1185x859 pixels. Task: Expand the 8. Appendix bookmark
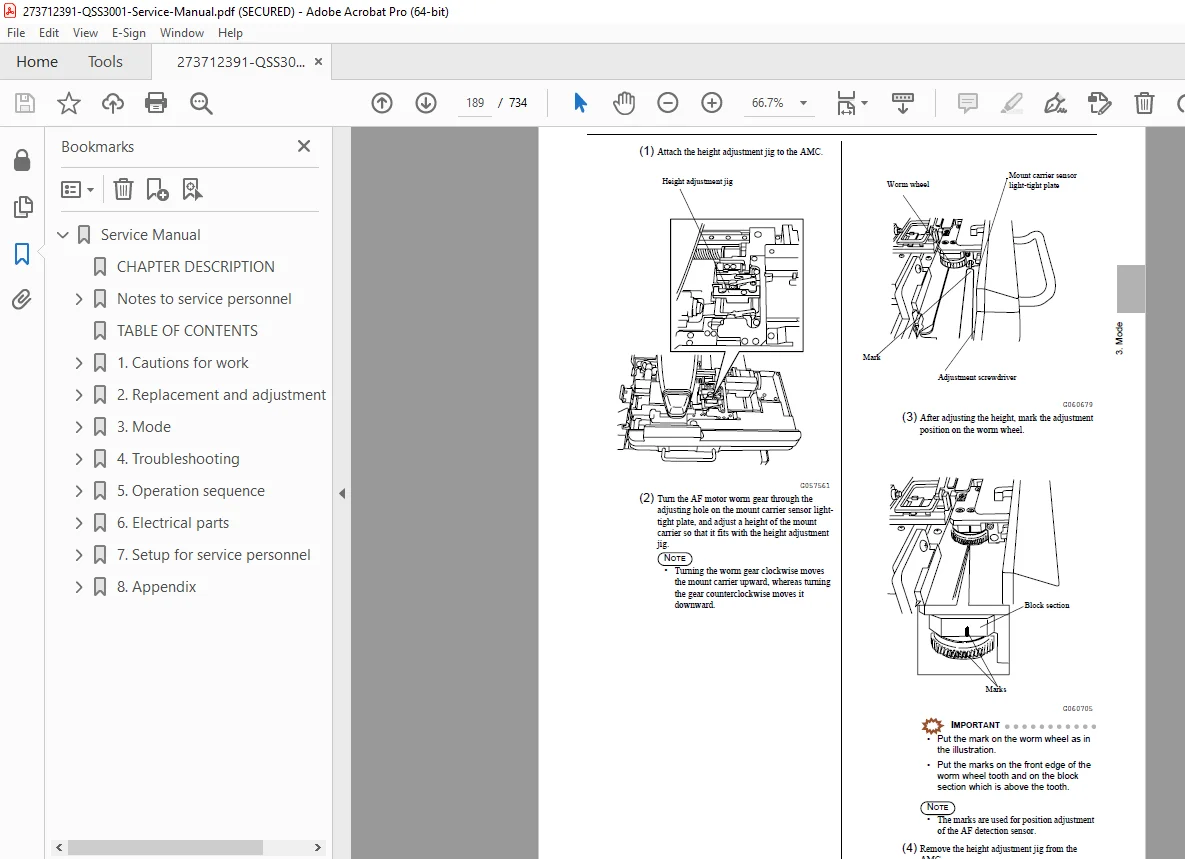(x=79, y=587)
